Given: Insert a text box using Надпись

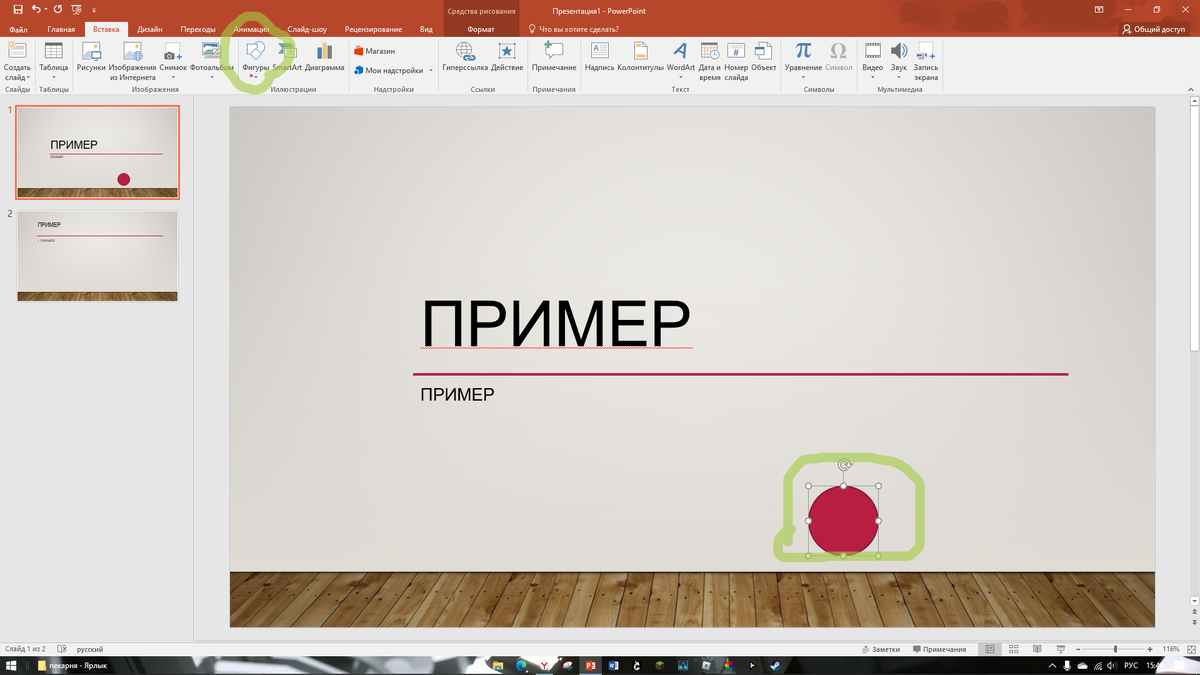Looking at the screenshot, I should click(599, 59).
